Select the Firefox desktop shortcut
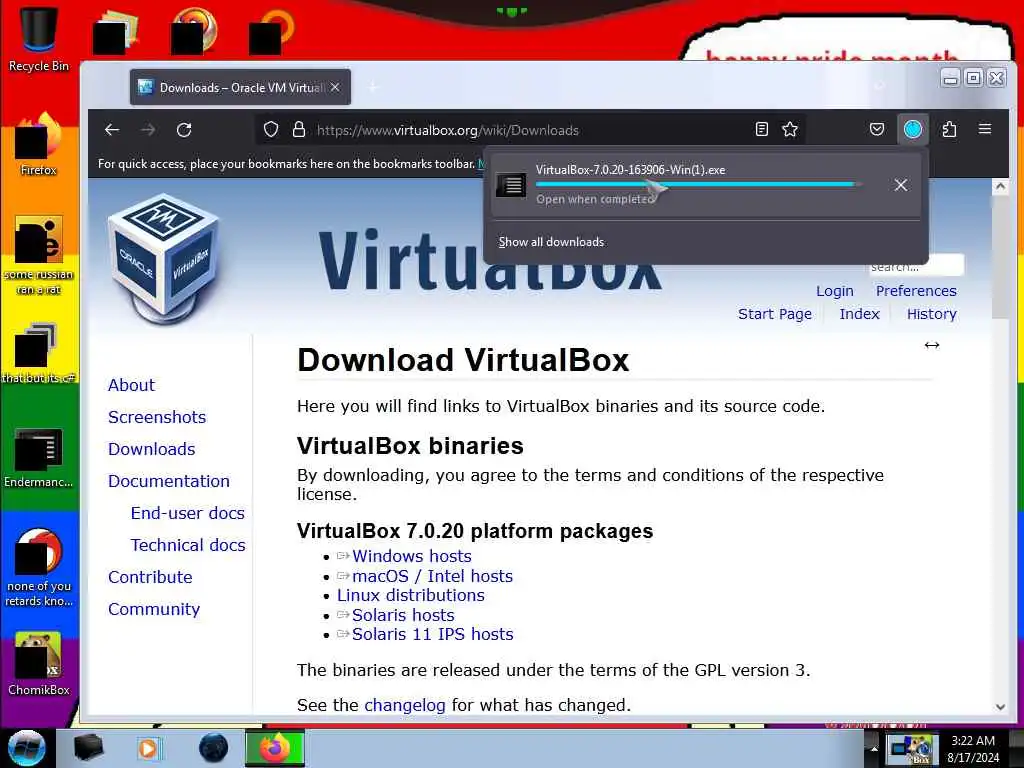The image size is (1024, 768). 39,145
